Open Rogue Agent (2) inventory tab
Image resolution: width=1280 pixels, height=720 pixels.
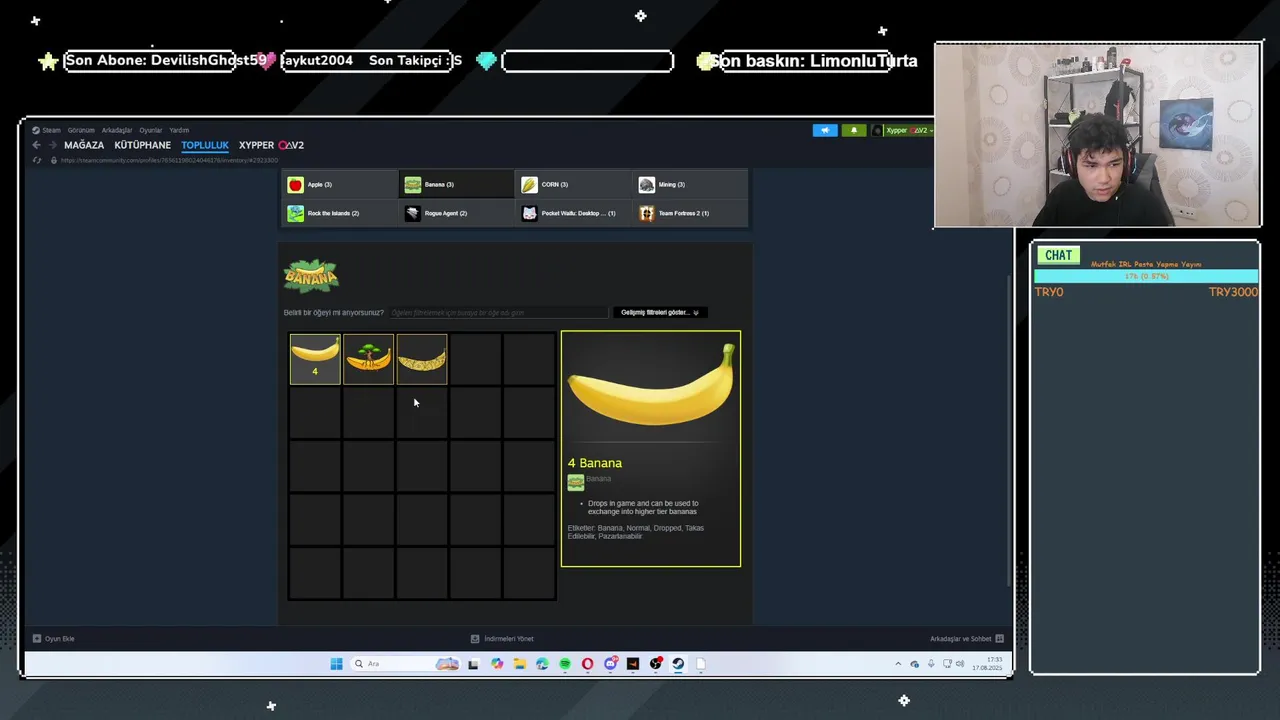(x=456, y=213)
